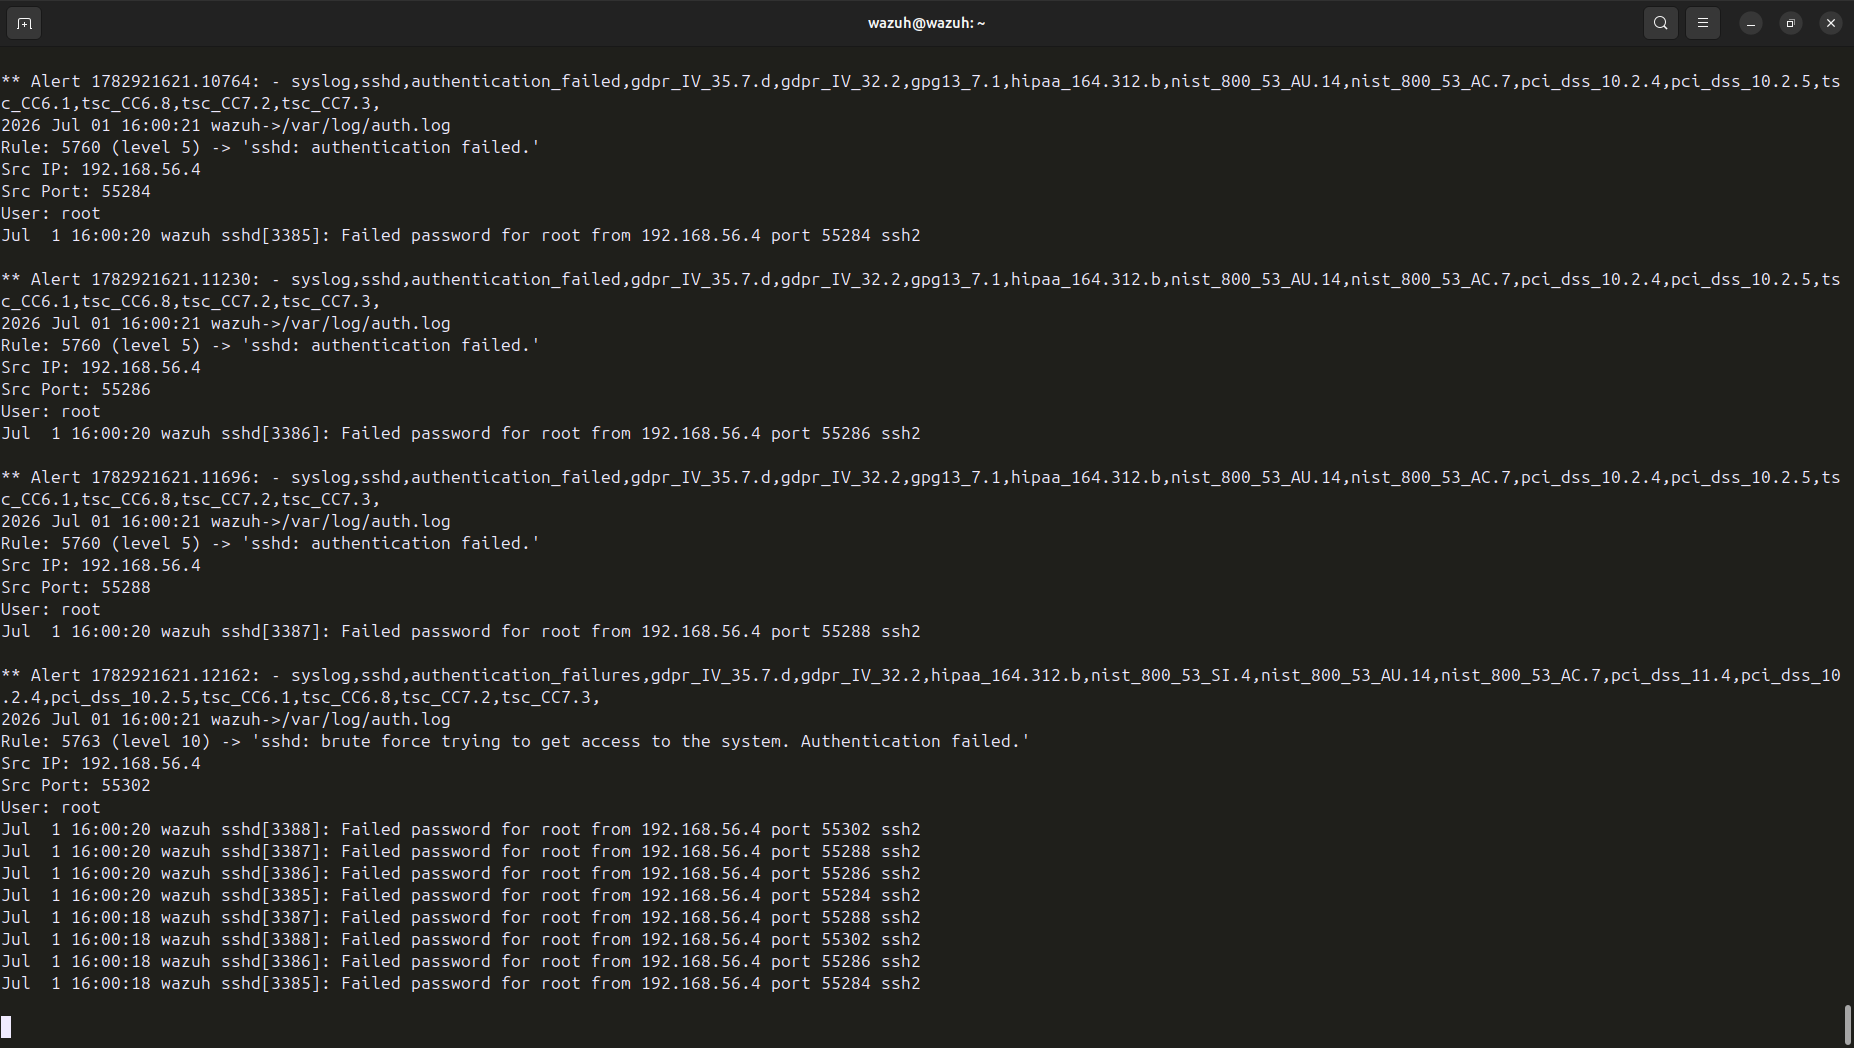Maximize the terminal window
The image size is (1854, 1048).
(1791, 23)
